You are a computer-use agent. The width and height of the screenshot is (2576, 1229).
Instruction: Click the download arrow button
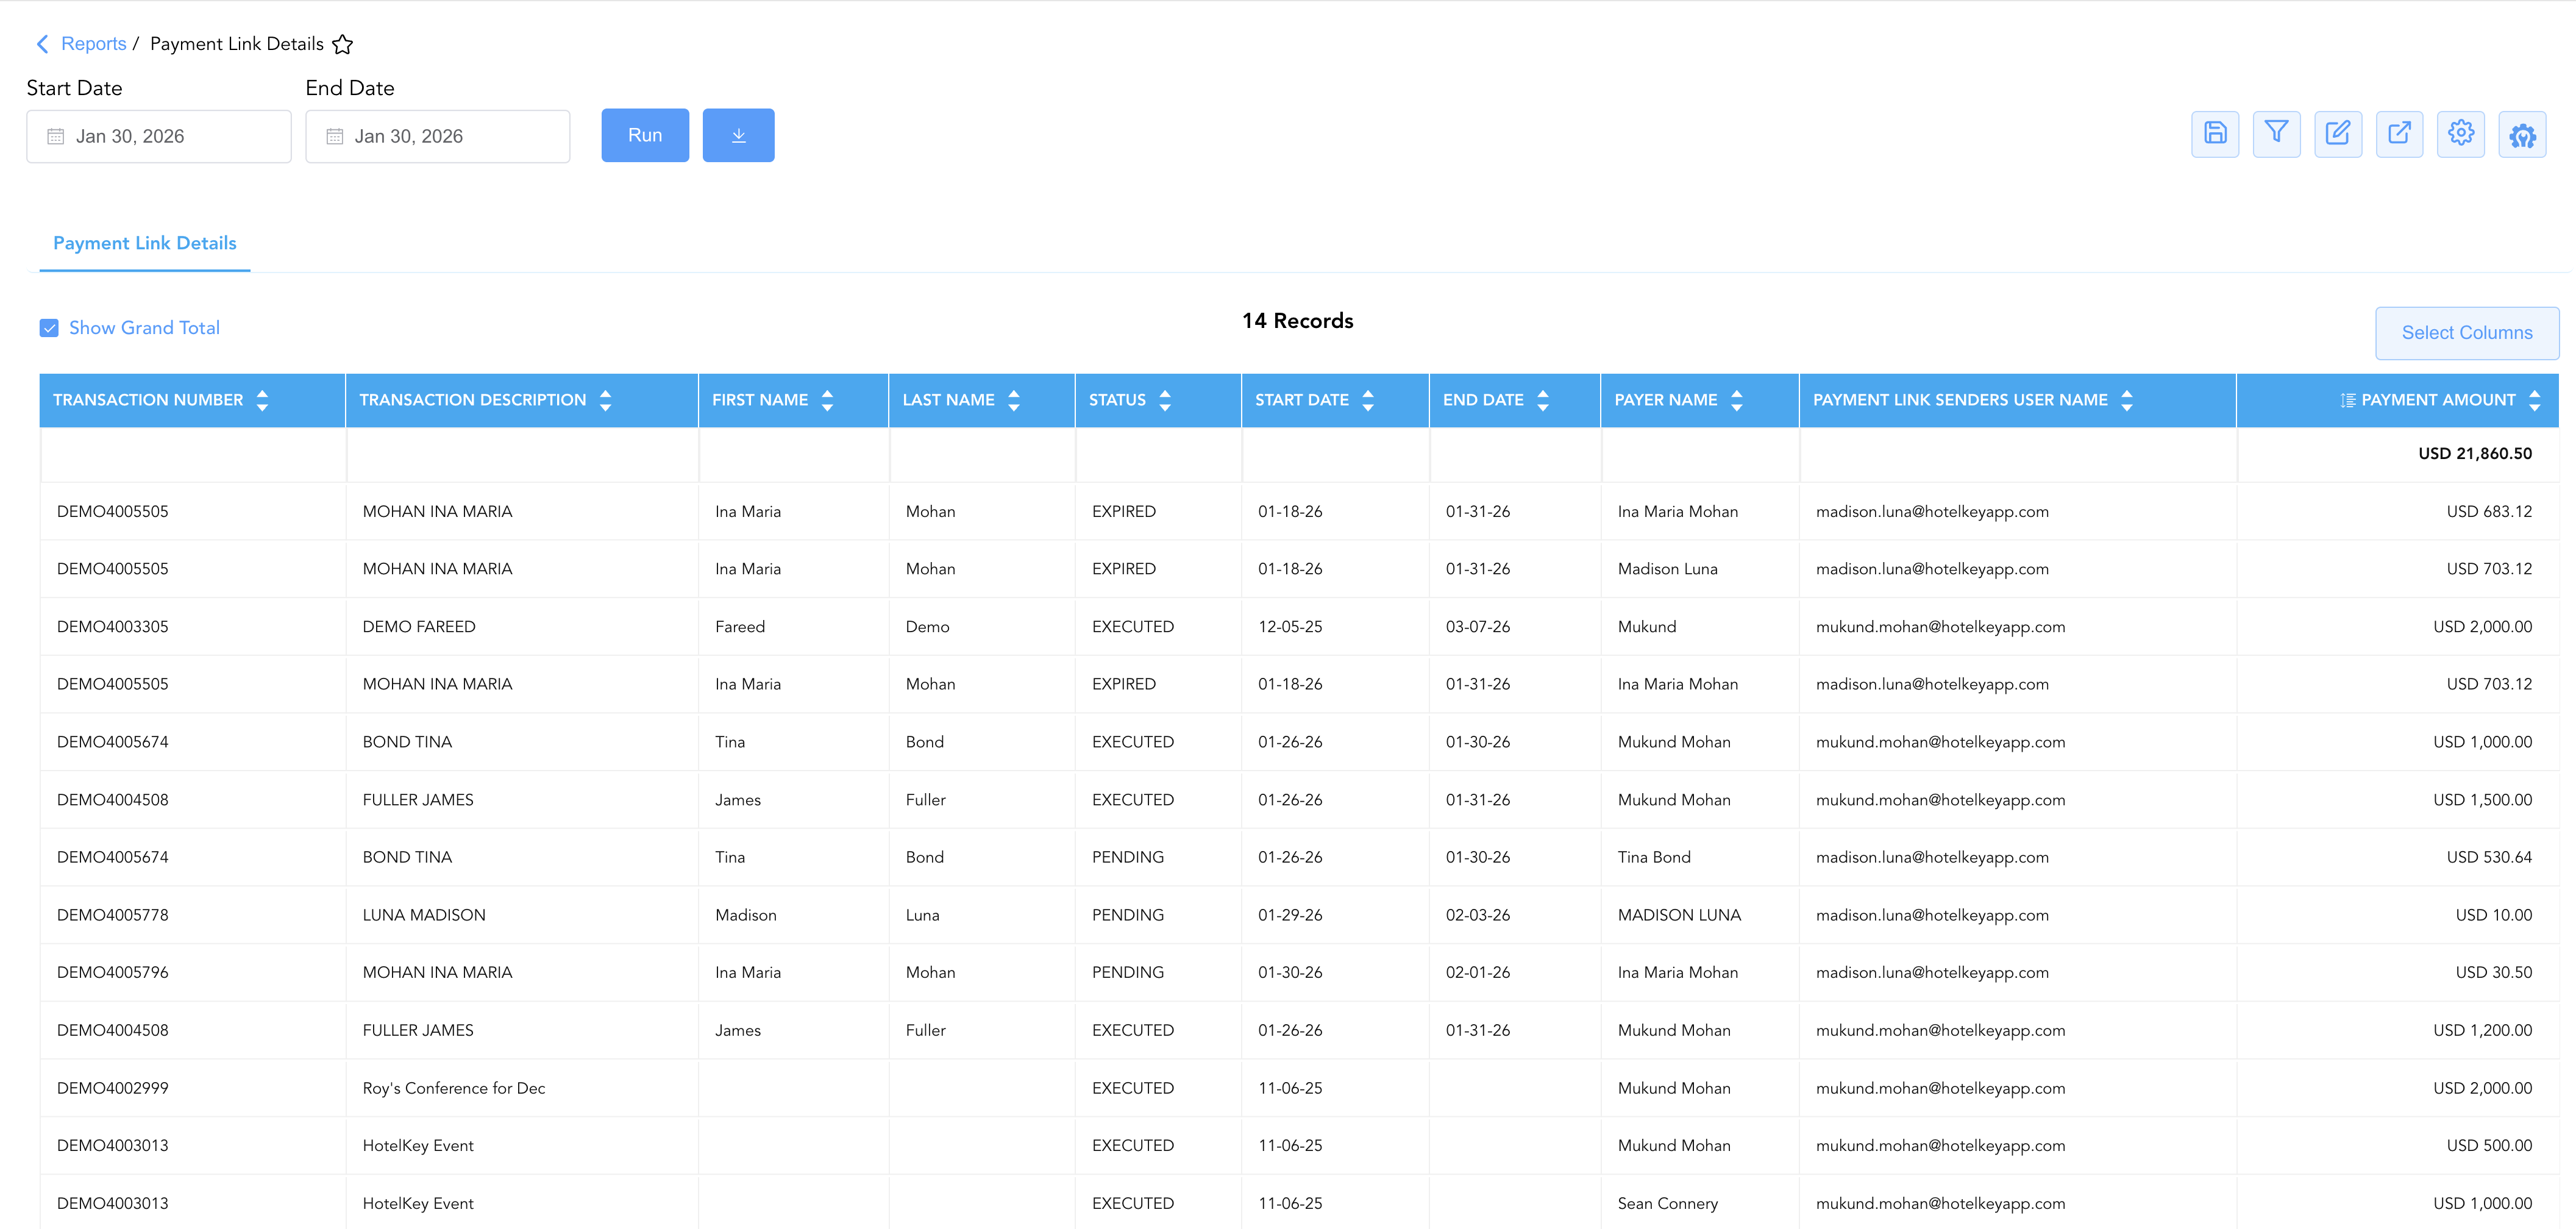[x=738, y=135]
